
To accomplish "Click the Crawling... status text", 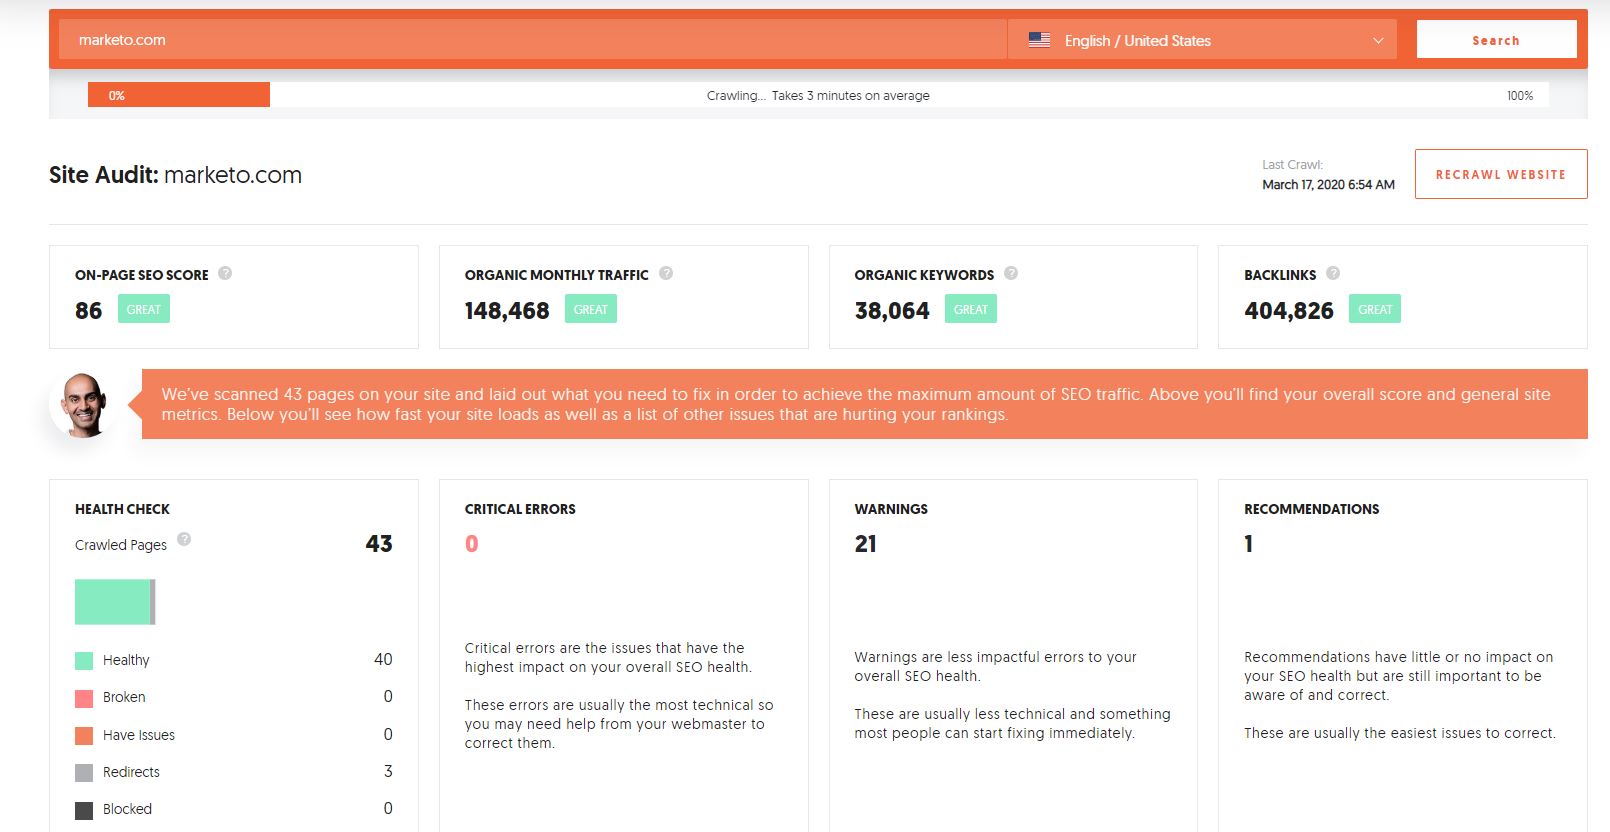I will [x=818, y=96].
